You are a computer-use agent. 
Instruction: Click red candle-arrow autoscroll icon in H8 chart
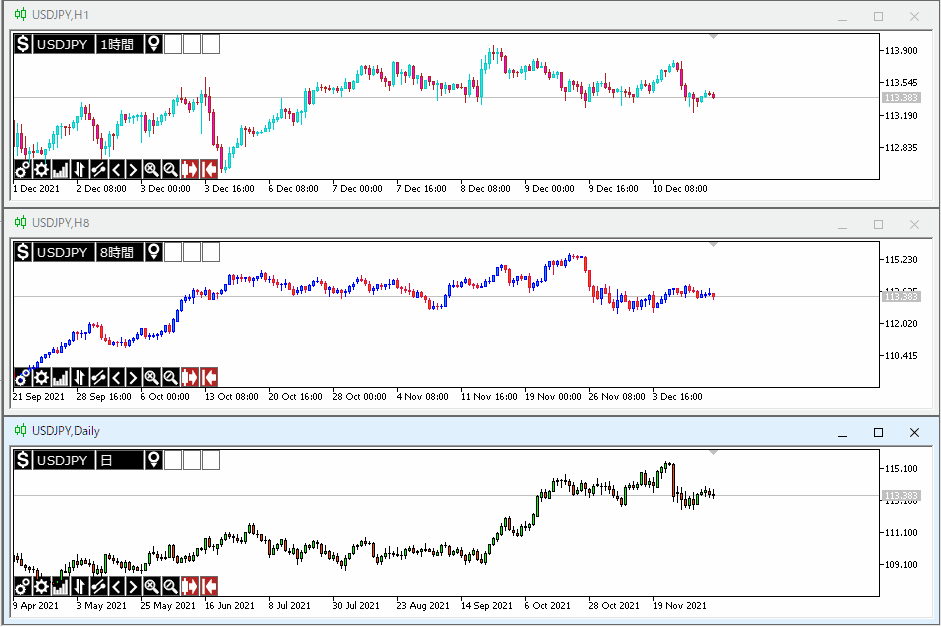[190, 377]
